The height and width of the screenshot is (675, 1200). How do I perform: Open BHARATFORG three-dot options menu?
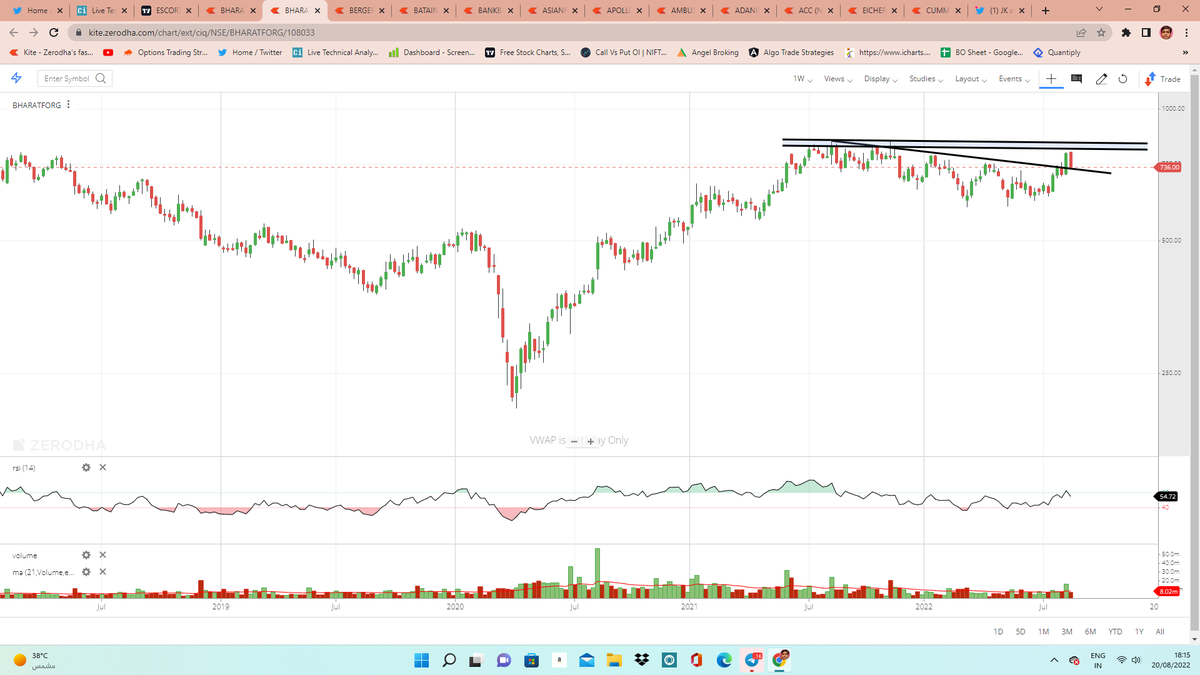[x=68, y=105]
